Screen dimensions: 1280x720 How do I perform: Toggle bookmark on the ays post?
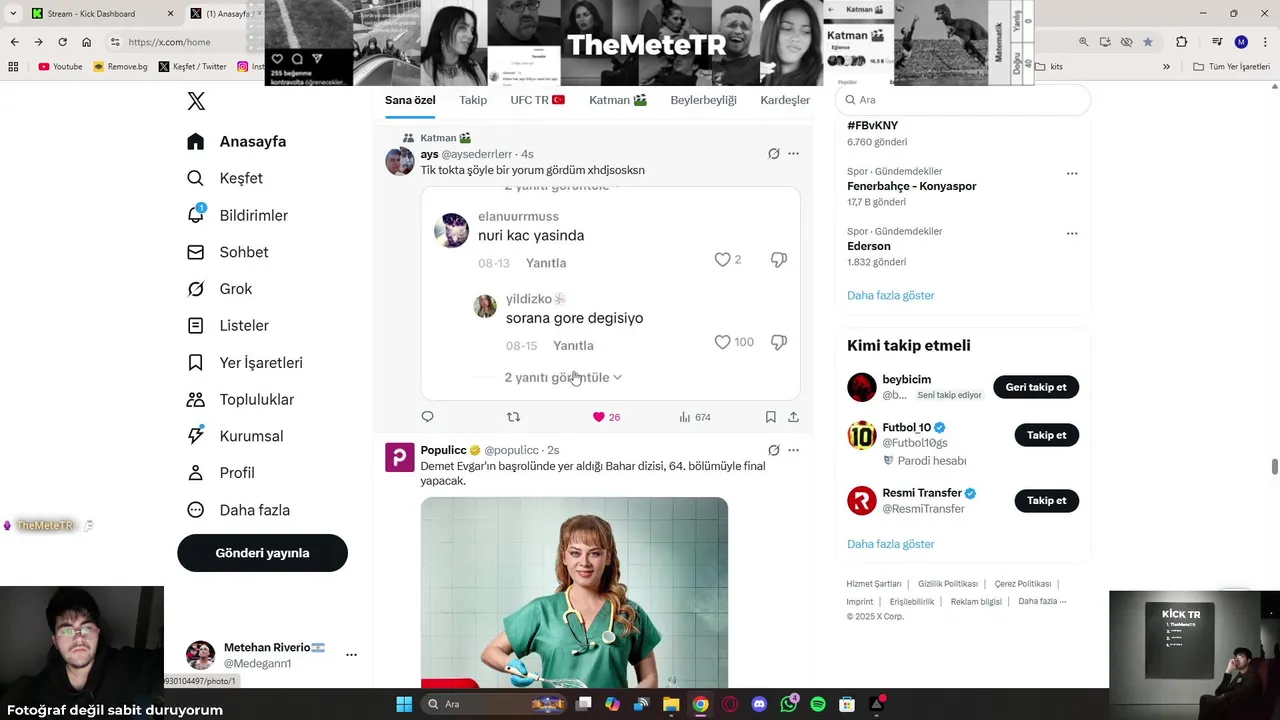(770, 417)
